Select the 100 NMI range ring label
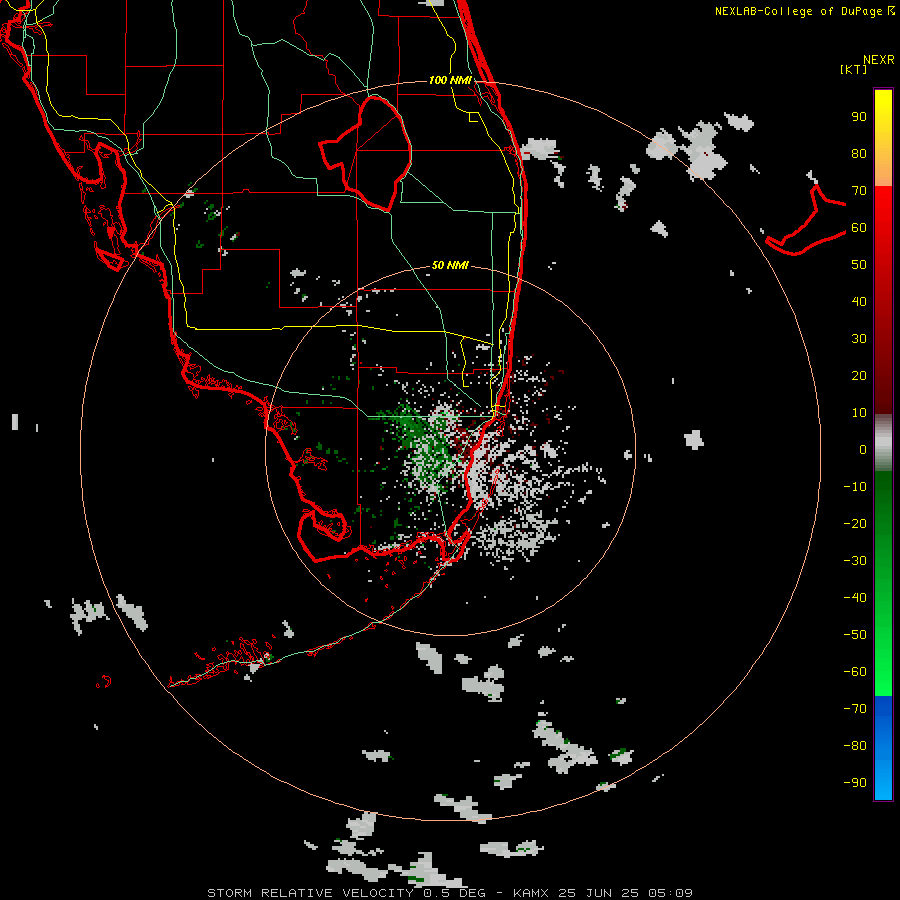900x900 pixels. 450,80
